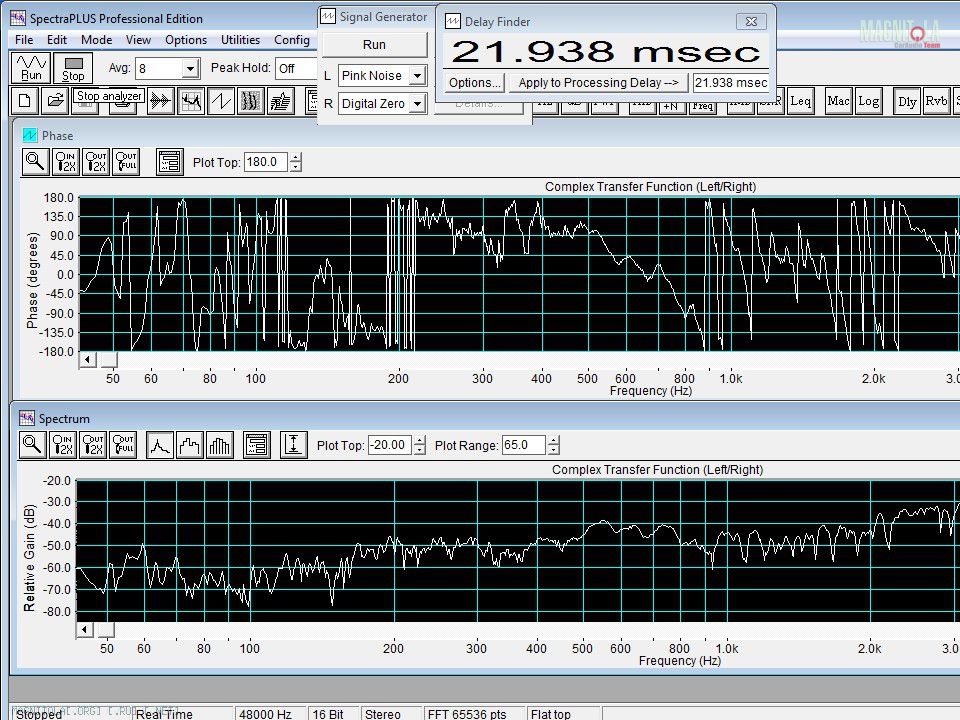Image resolution: width=960 pixels, height=720 pixels.
Task: Decrease Phase Plot Top with down arrow
Action: tap(296, 167)
